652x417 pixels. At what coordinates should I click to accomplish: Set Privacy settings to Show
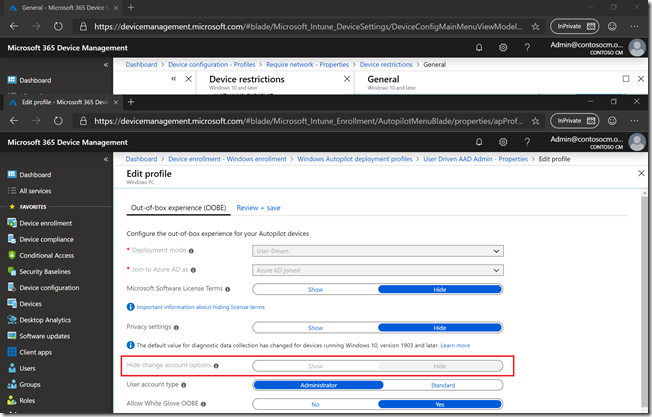pos(315,327)
